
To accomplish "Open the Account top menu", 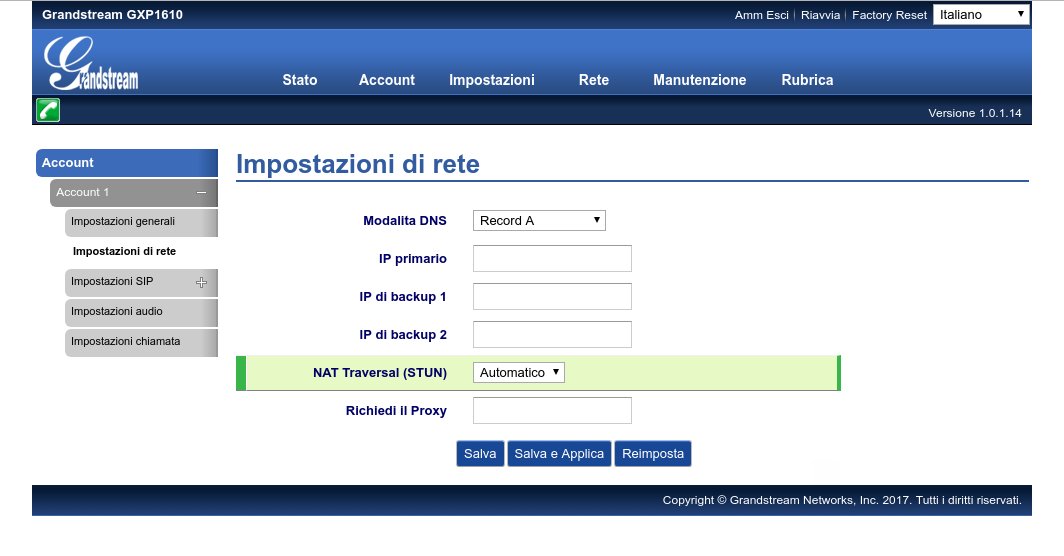I will (x=387, y=80).
